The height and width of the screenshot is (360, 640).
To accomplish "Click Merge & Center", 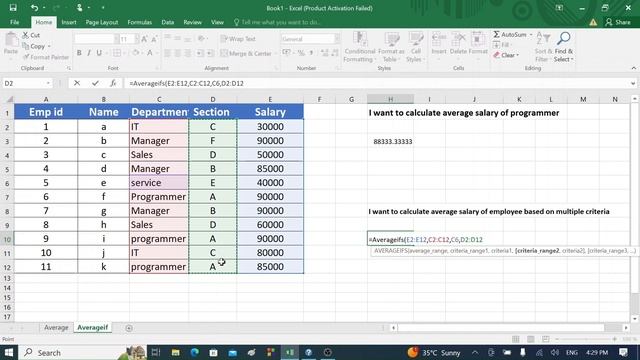I will pyautogui.click(x=246, y=53).
